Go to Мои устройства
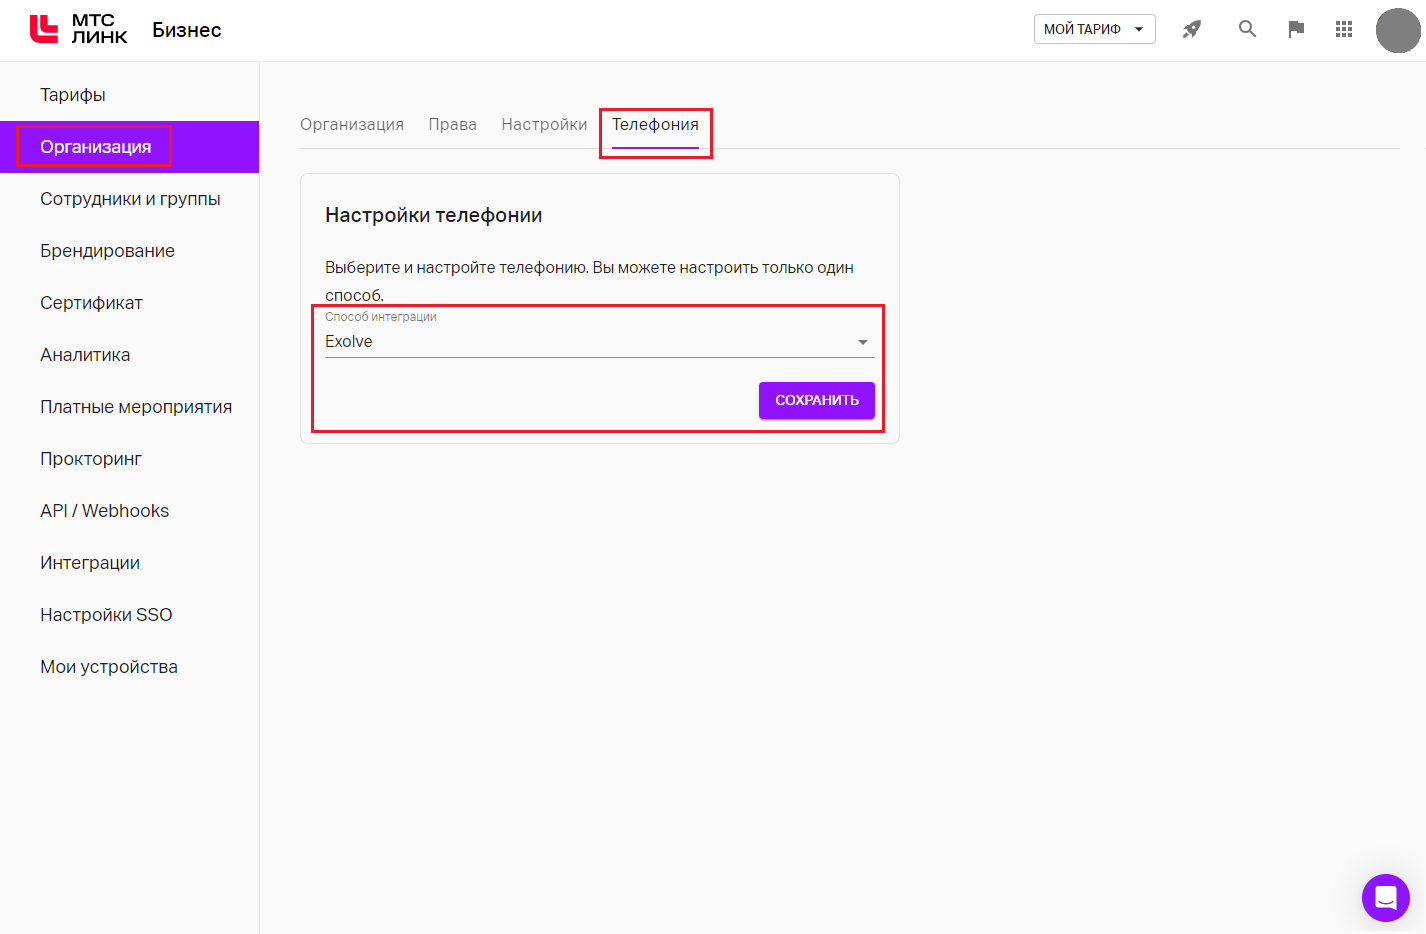This screenshot has width=1426, height=934. 130,667
